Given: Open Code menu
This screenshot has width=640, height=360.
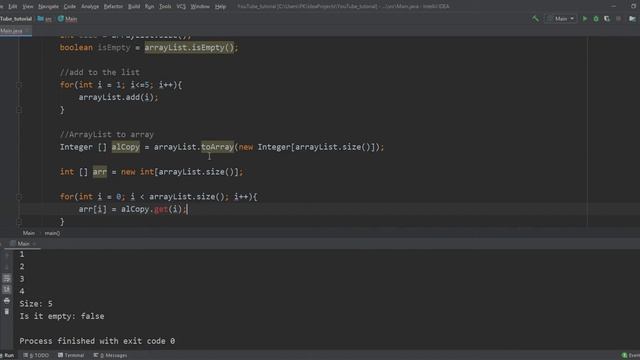Looking at the screenshot, I should 70,7.
